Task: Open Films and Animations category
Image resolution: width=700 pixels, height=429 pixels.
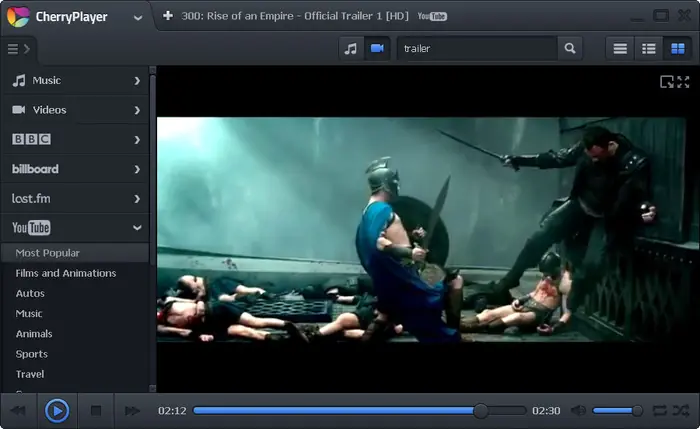Action: coord(66,273)
